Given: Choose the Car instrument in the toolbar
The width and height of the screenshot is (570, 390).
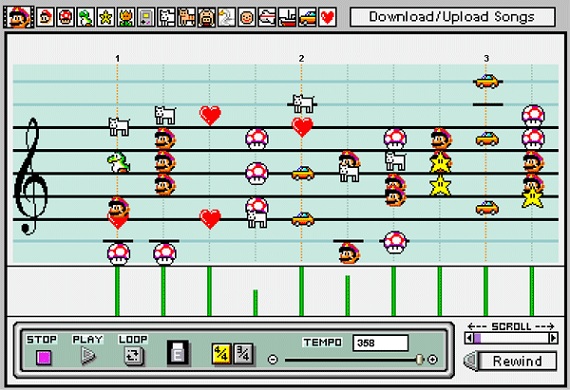Looking at the screenshot, I should [307, 17].
